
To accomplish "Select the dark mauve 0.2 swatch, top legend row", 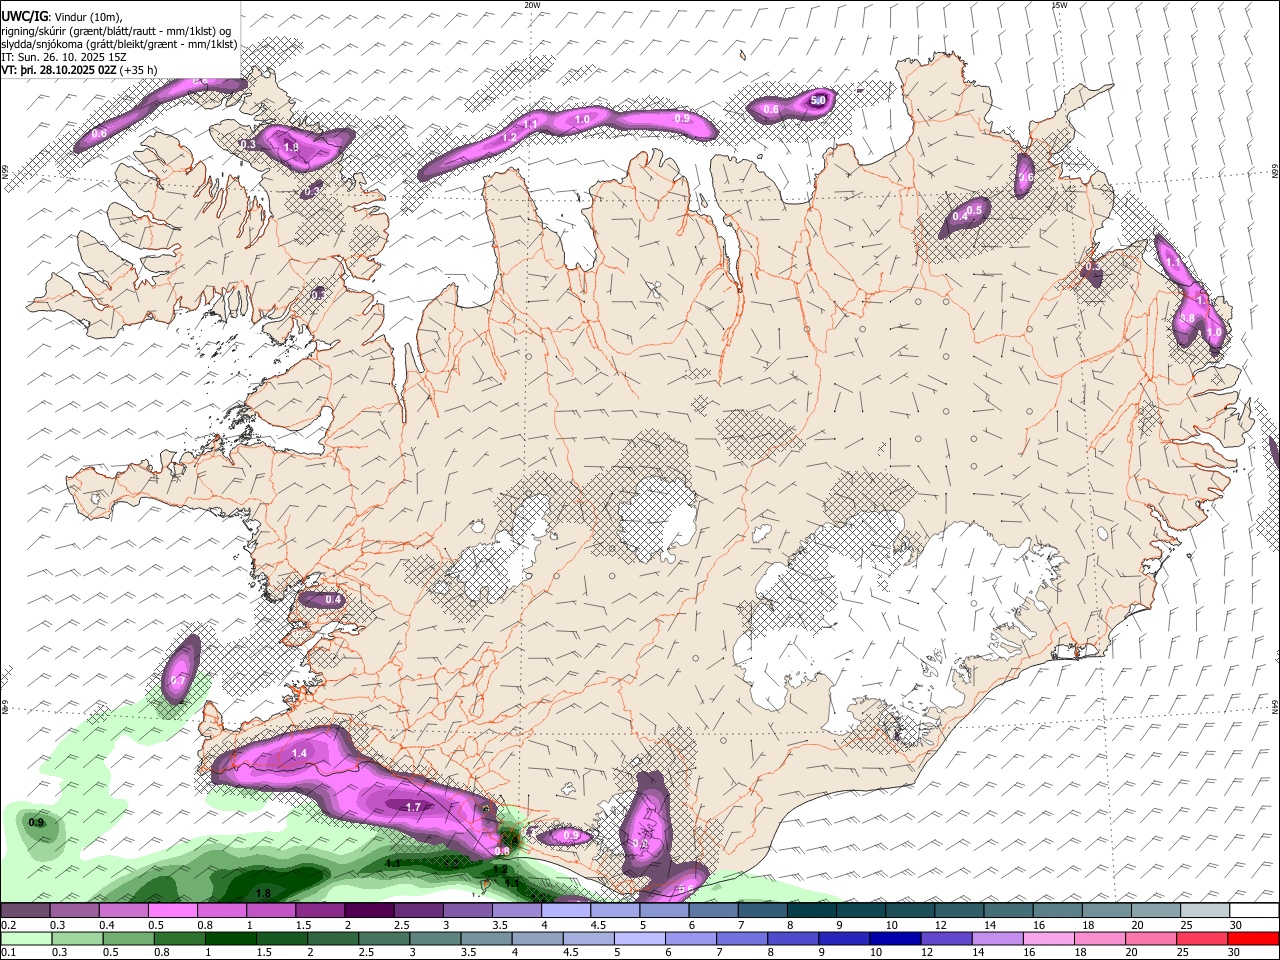I will [x=25, y=910].
